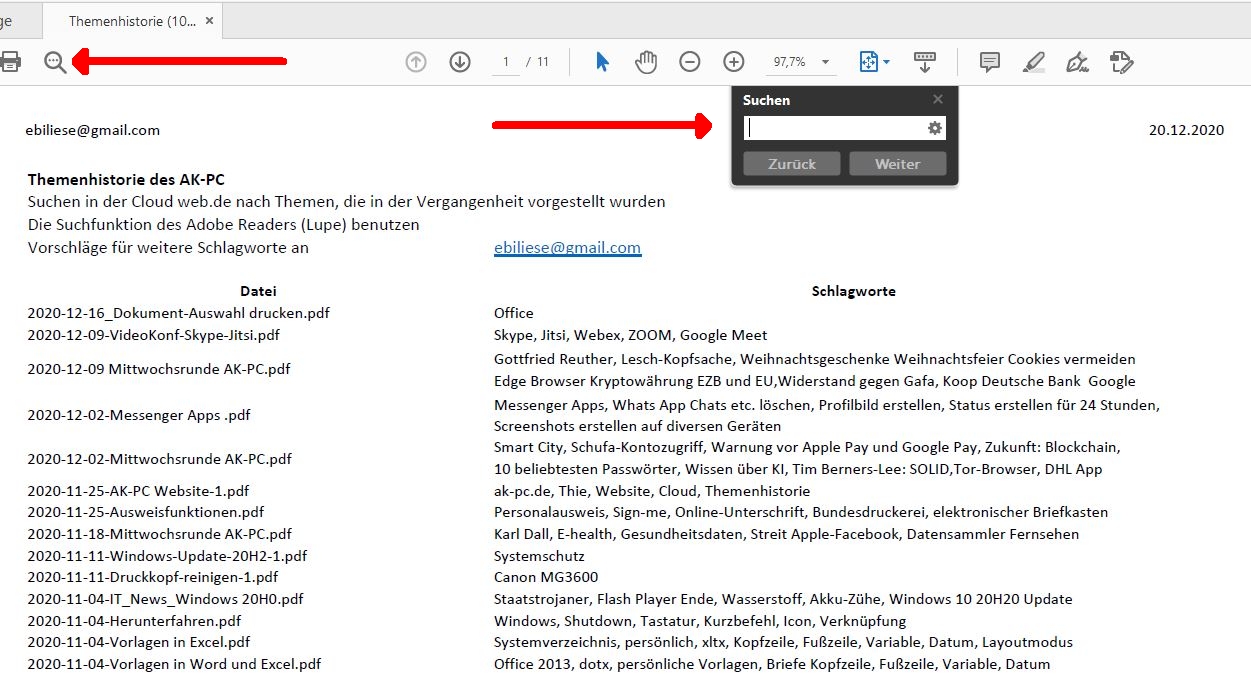This screenshot has width=1251, height=679.
Task: Click '2020-11-04-Vorlagen in Excel.pdf'
Action: [139, 642]
